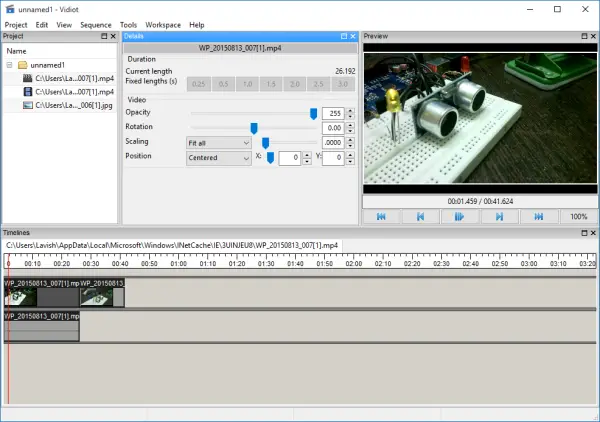Jump to end of preview playback

click(539, 216)
